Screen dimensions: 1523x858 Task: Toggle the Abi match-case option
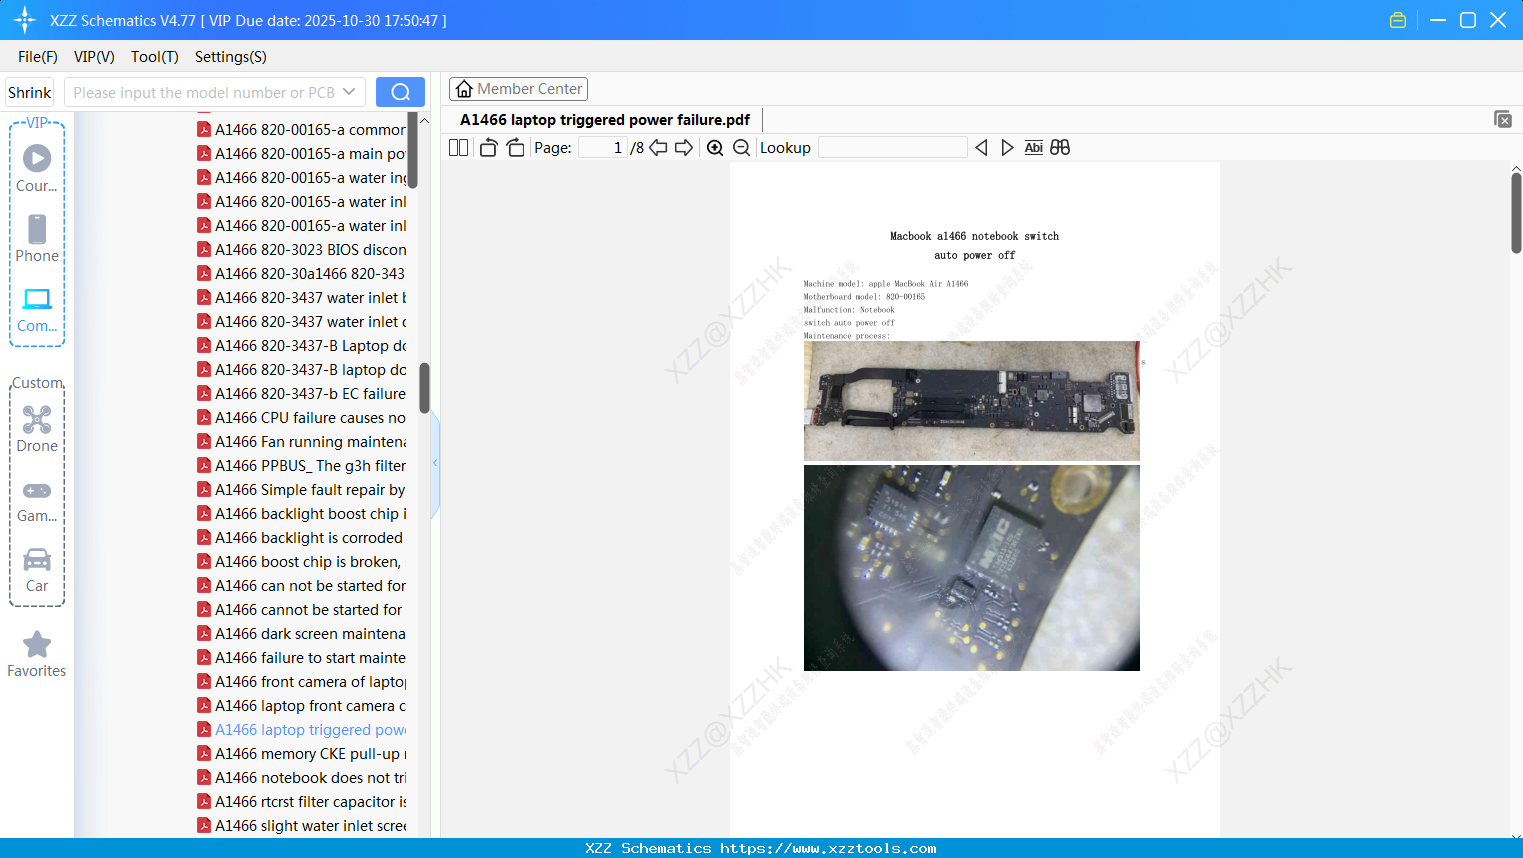click(1033, 148)
